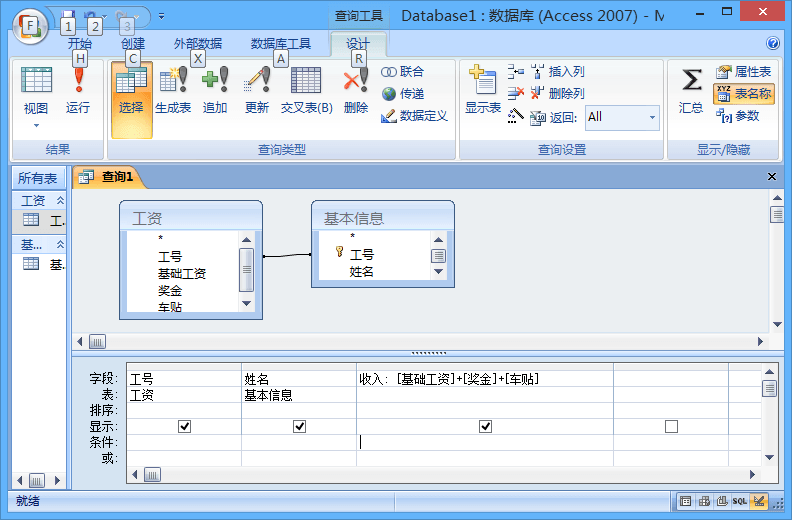Click the 数据定义 (Data Definition) item
The width and height of the screenshot is (792, 520).
[414, 116]
